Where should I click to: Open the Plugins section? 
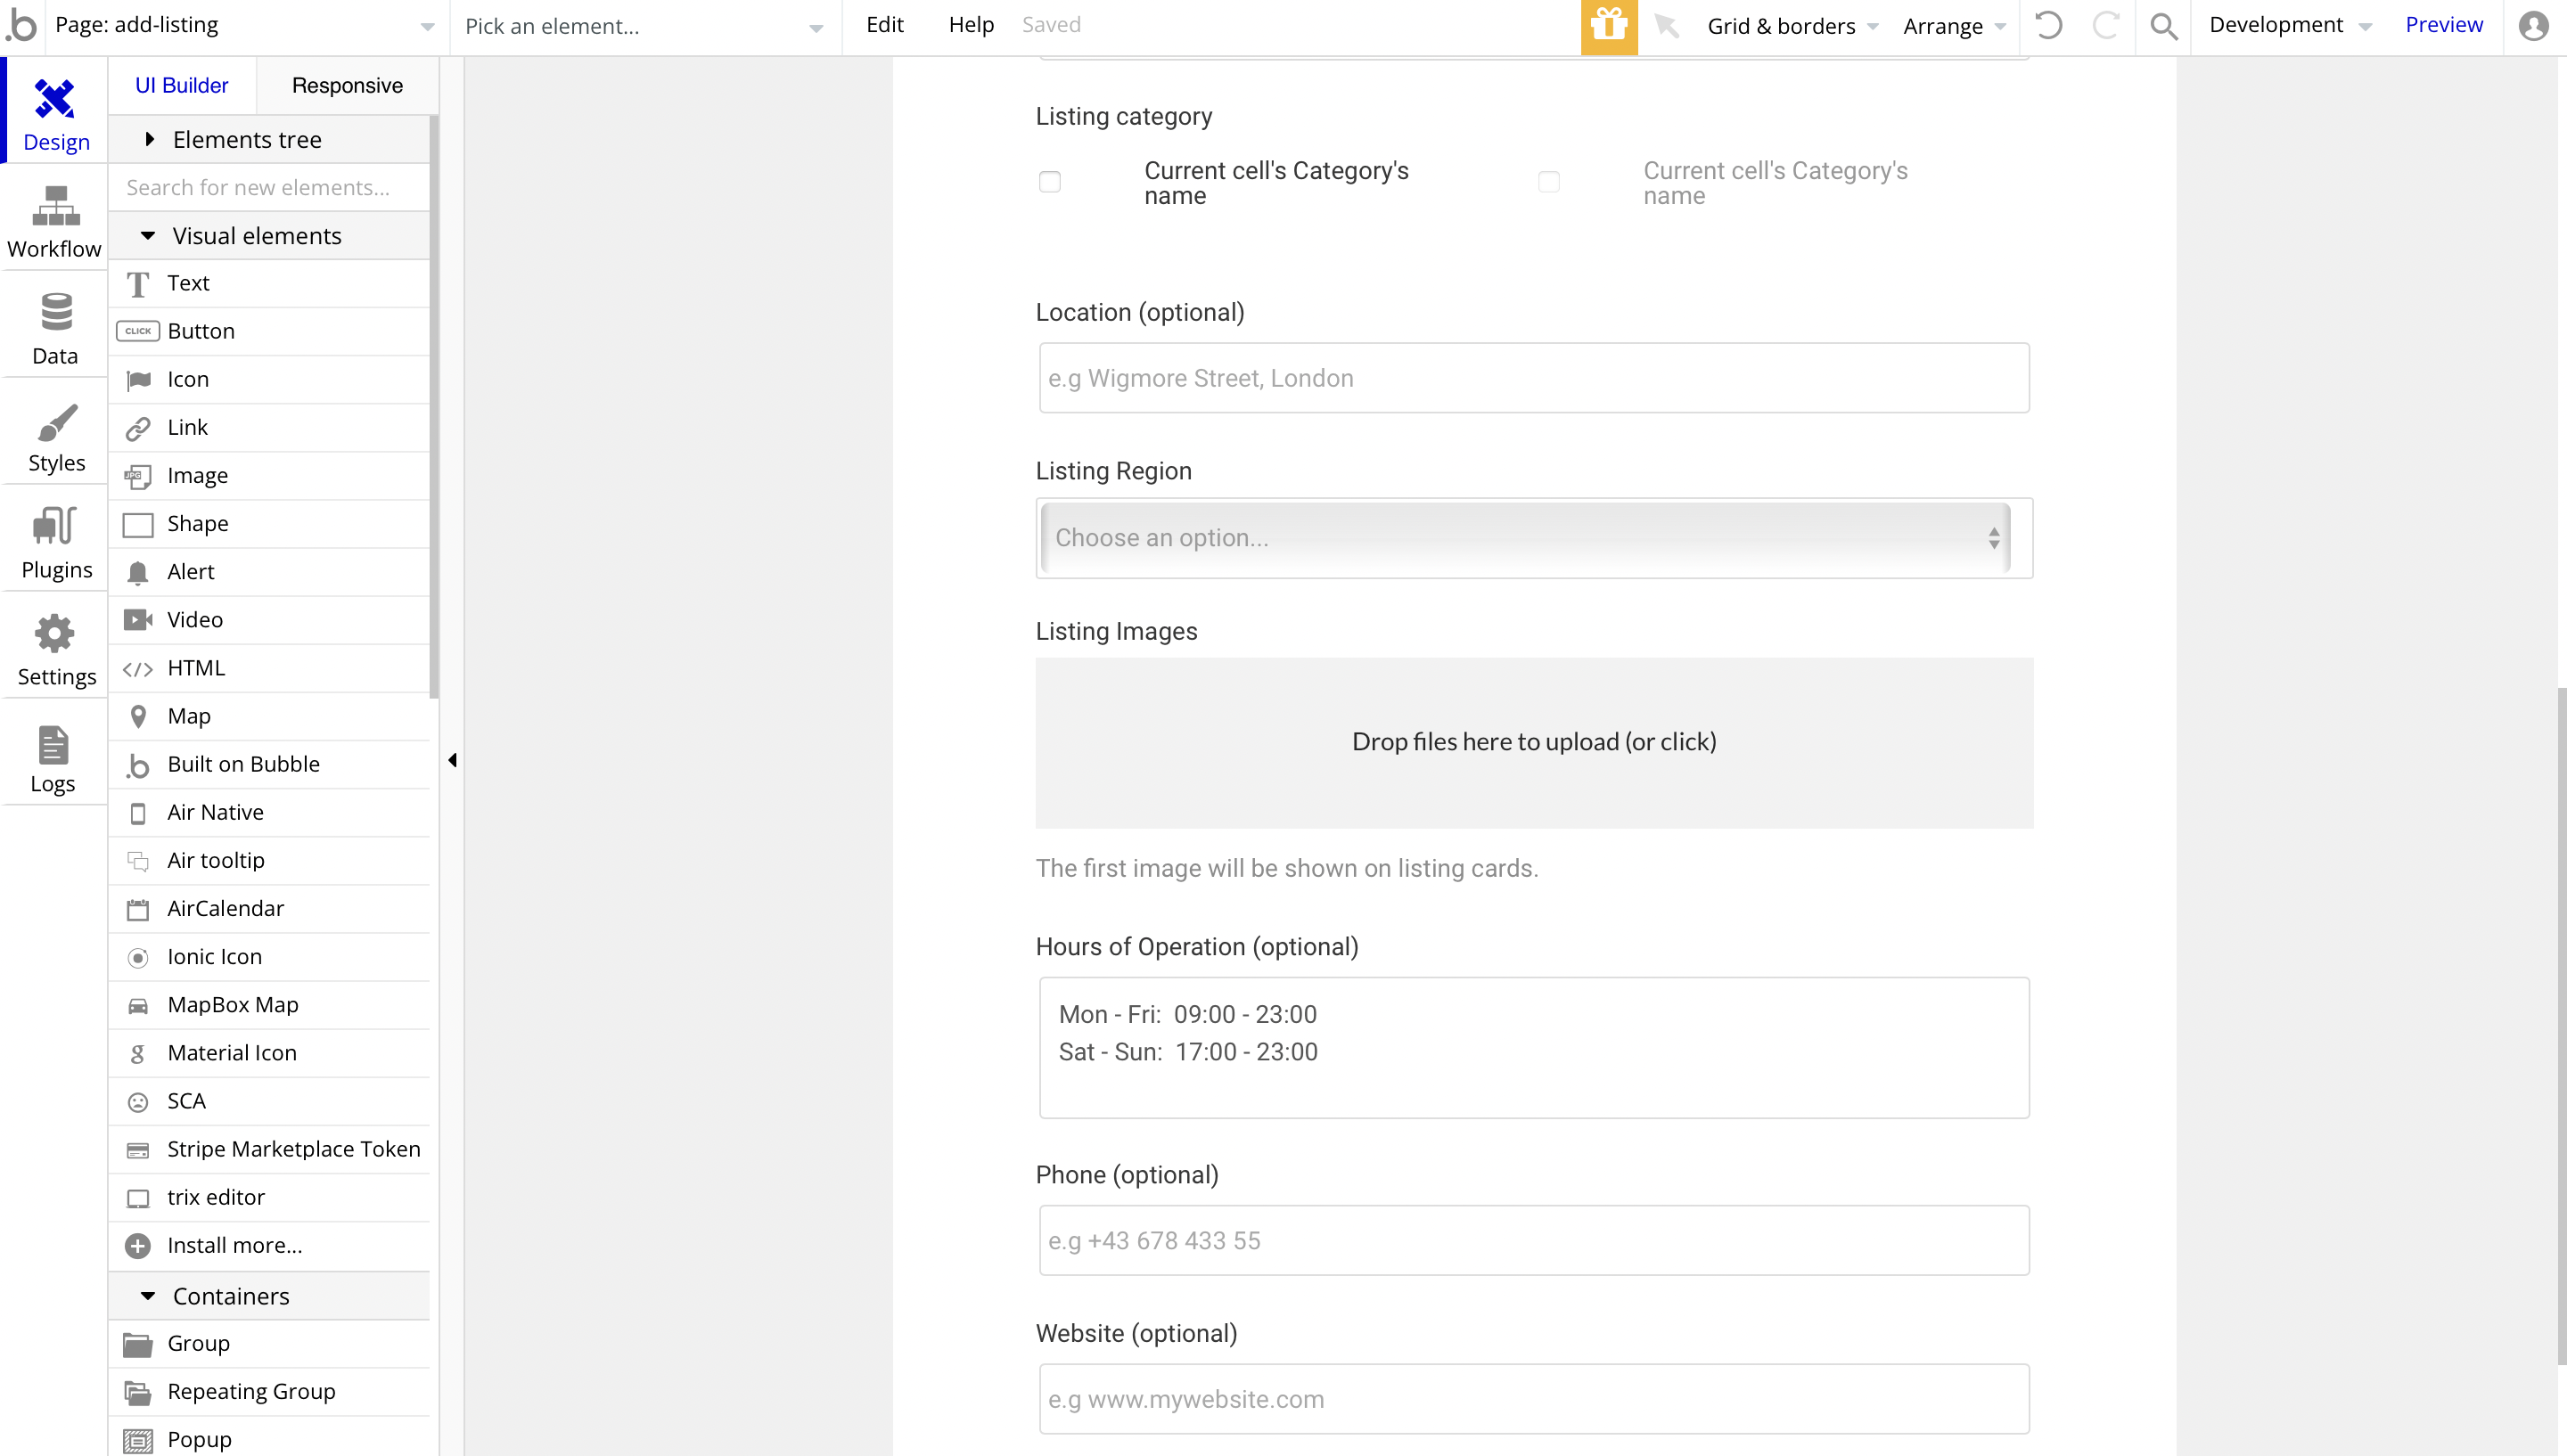pos(54,544)
